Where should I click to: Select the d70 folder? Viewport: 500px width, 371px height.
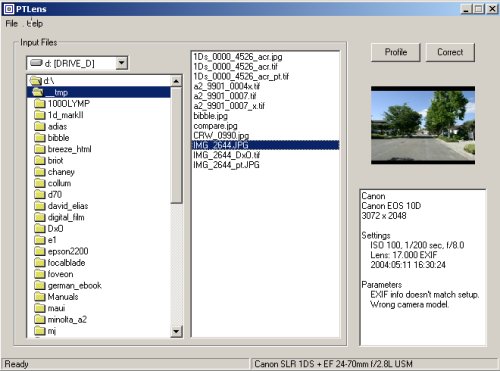tap(48, 194)
